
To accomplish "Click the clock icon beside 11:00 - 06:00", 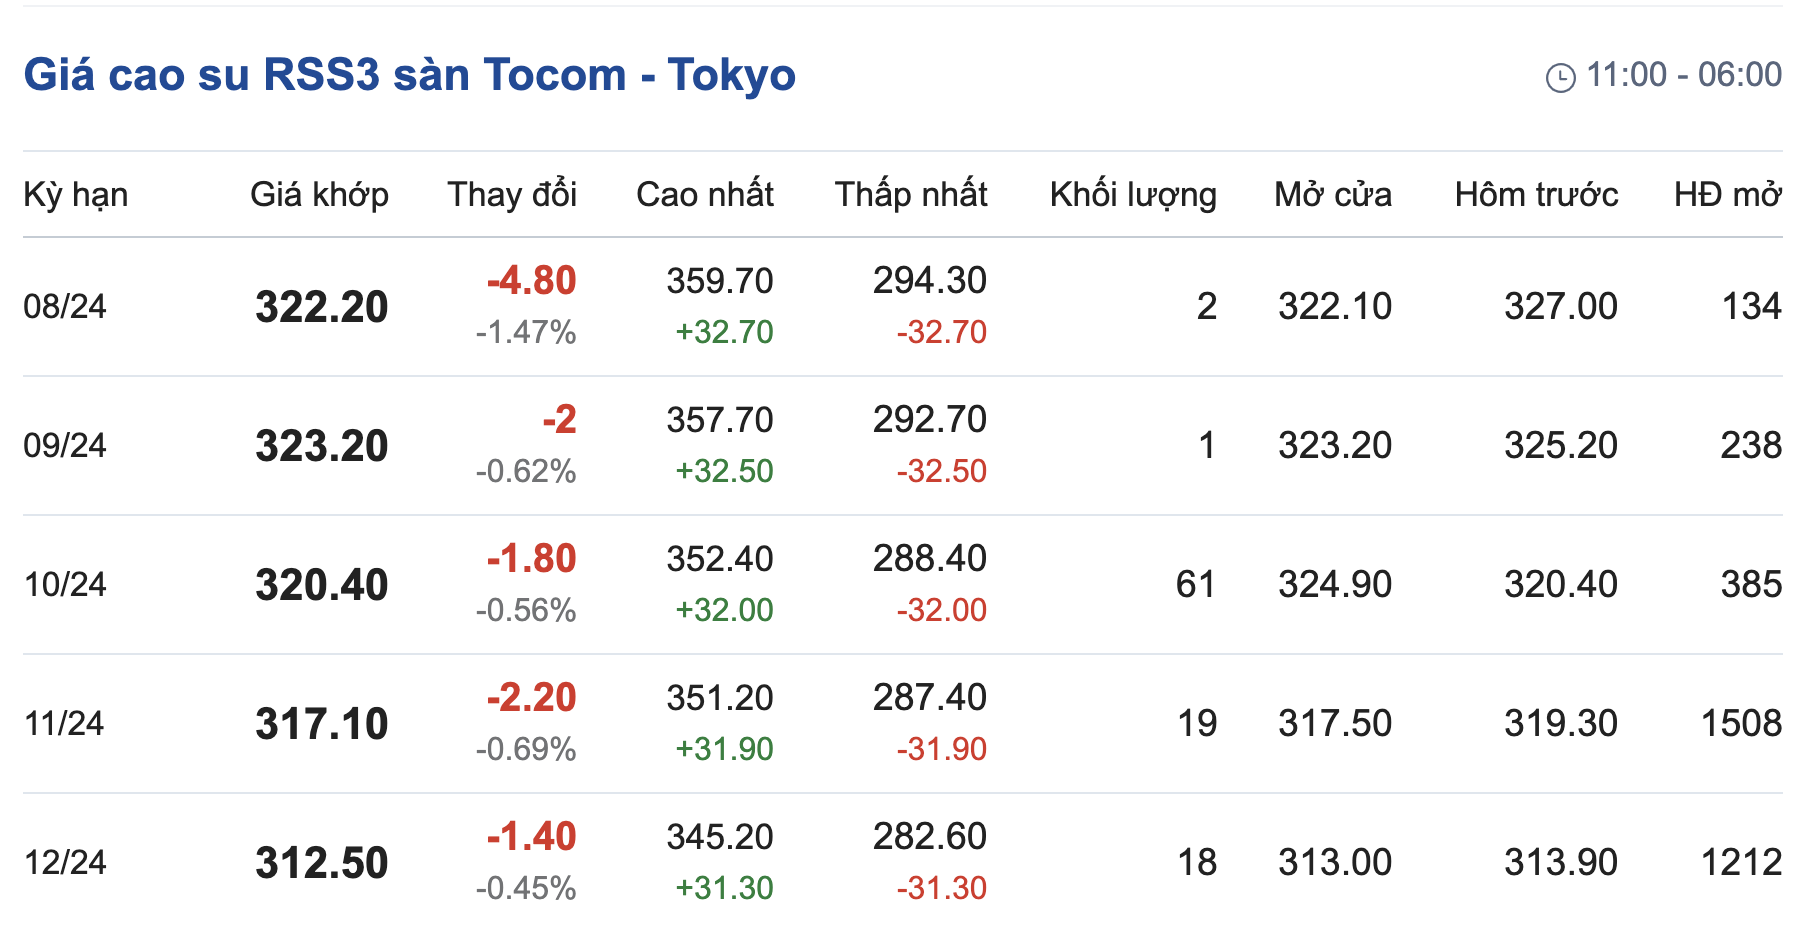I will [x=1560, y=77].
